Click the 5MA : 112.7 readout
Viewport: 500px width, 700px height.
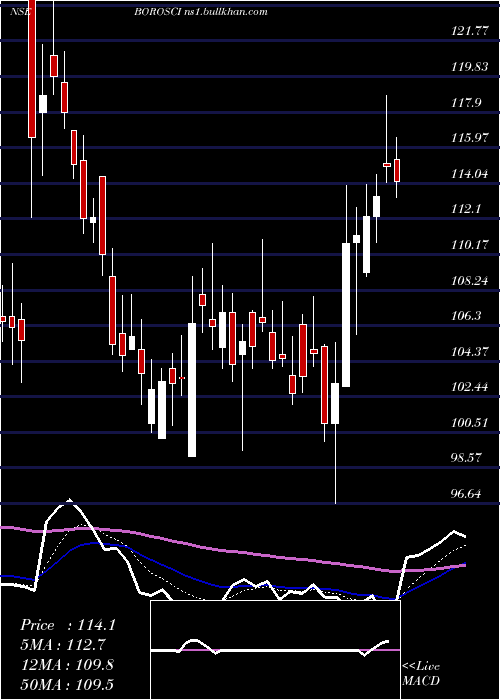pos(63,645)
